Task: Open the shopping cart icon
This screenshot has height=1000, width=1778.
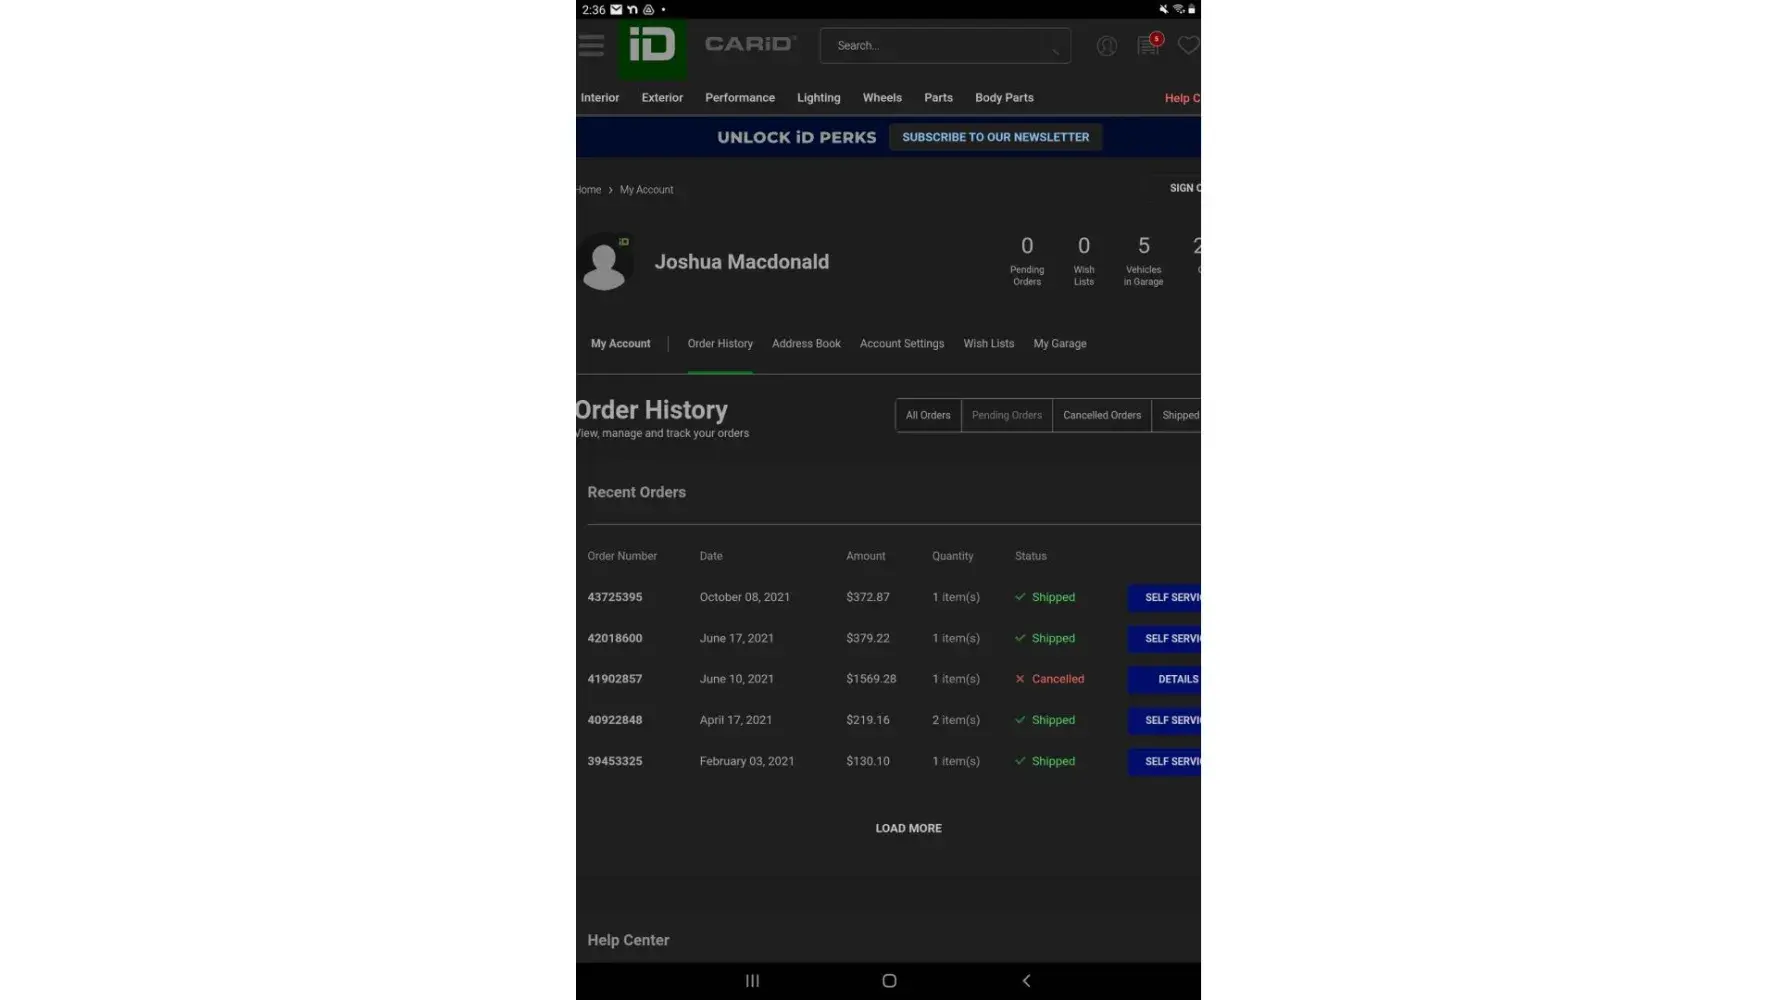Action: [1149, 45]
